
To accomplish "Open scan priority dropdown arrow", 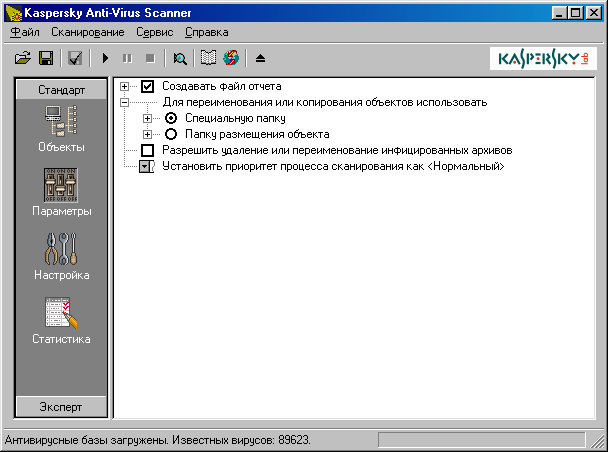I will coord(145,167).
